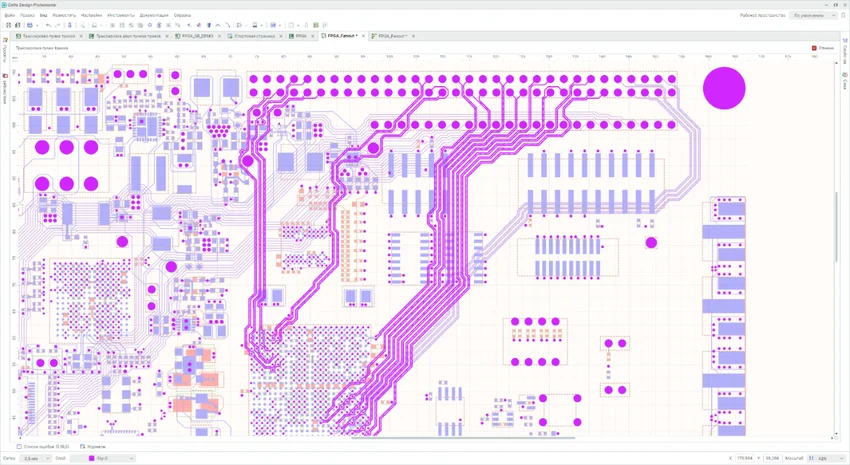The height and width of the screenshot is (465, 850).
Task: Switch to the FPGA_SB_DRM3 tab
Action: 197,36
